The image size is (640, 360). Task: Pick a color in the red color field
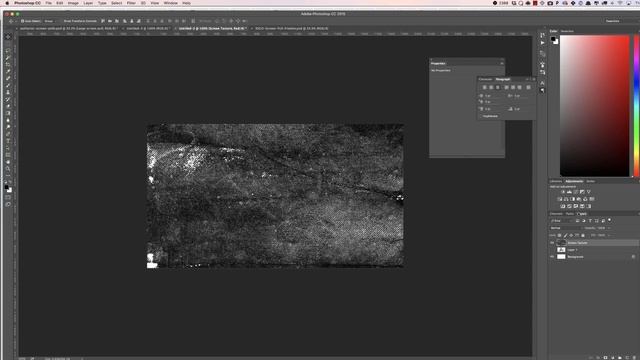click(595, 106)
